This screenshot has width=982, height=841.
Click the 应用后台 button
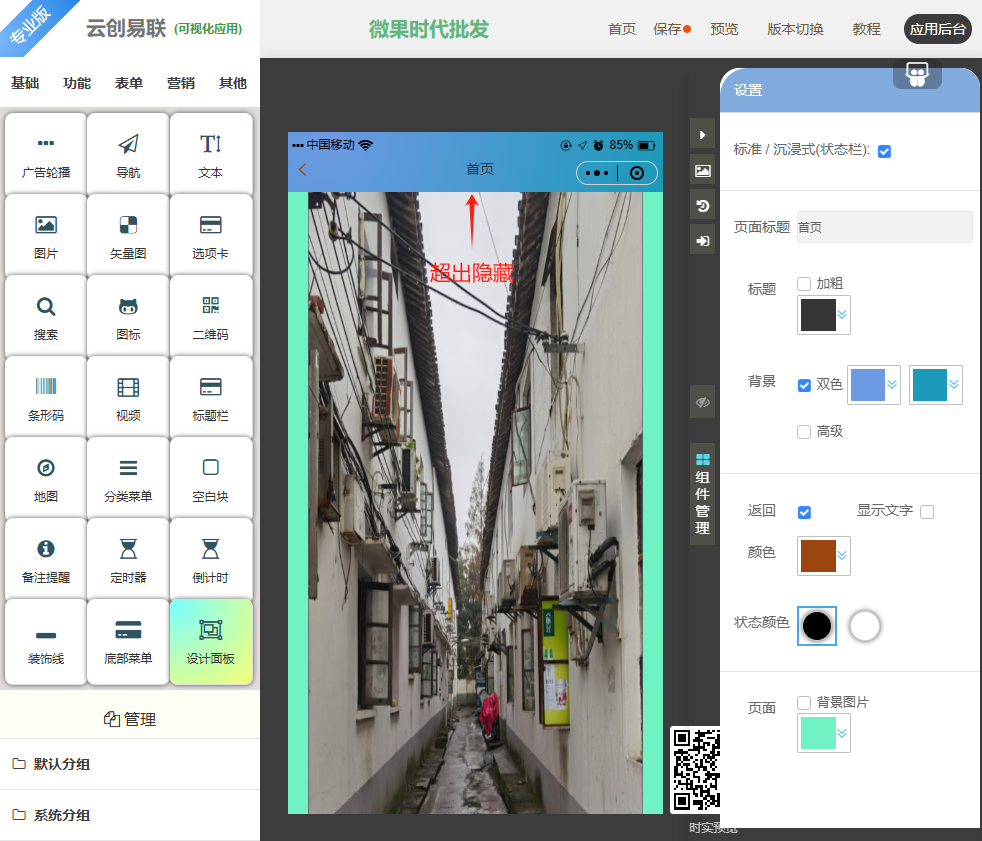[937, 29]
